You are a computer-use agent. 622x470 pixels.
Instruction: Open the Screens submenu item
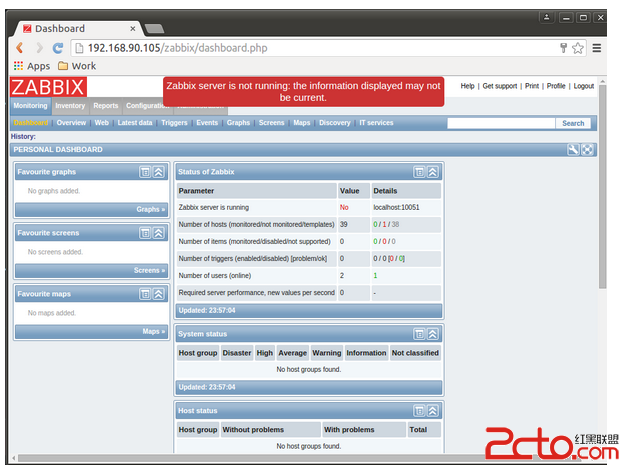[x=272, y=123]
